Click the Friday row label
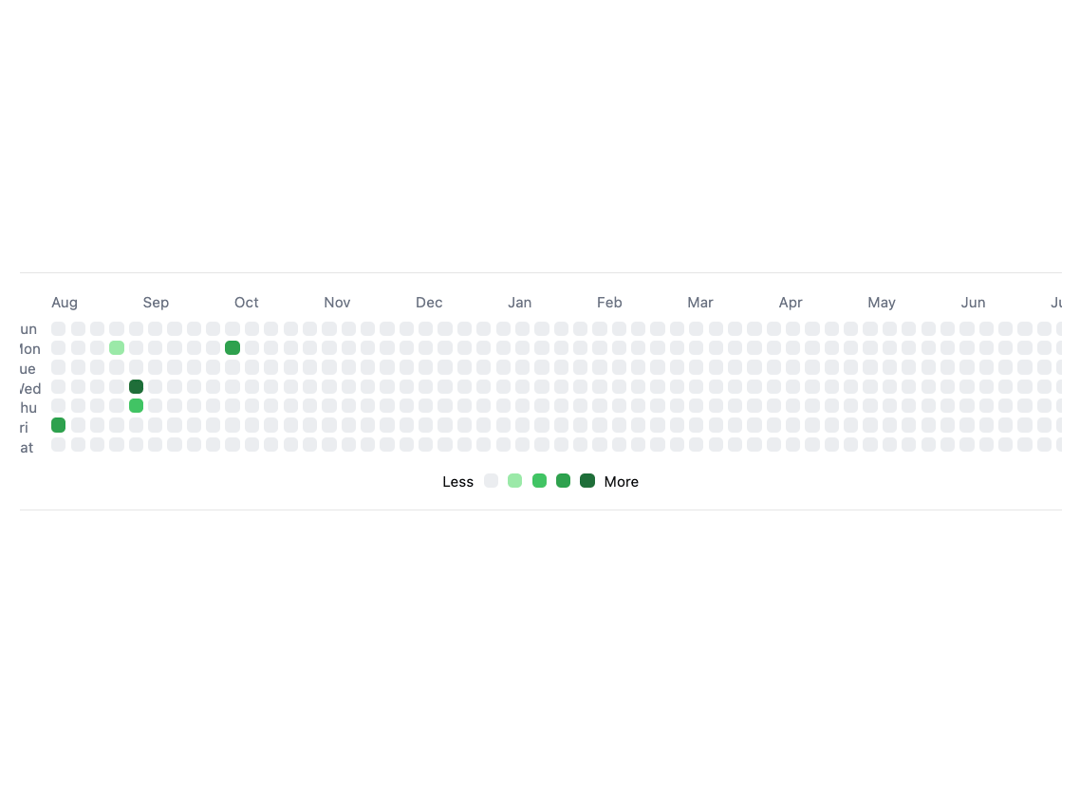This screenshot has width=1080, height=797. (x=24, y=428)
